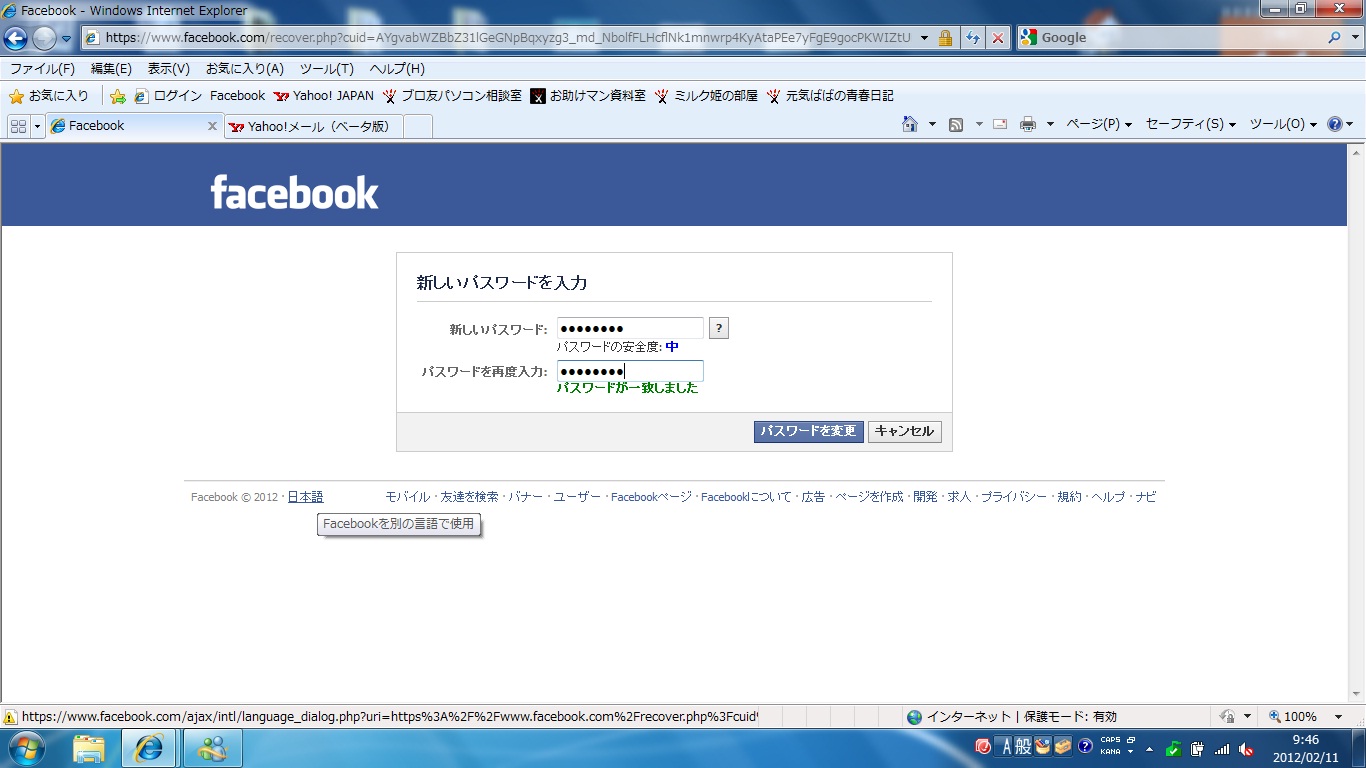The width and height of the screenshot is (1366, 768).
Task: Open the recent pages history dropdown
Action: (x=67, y=38)
